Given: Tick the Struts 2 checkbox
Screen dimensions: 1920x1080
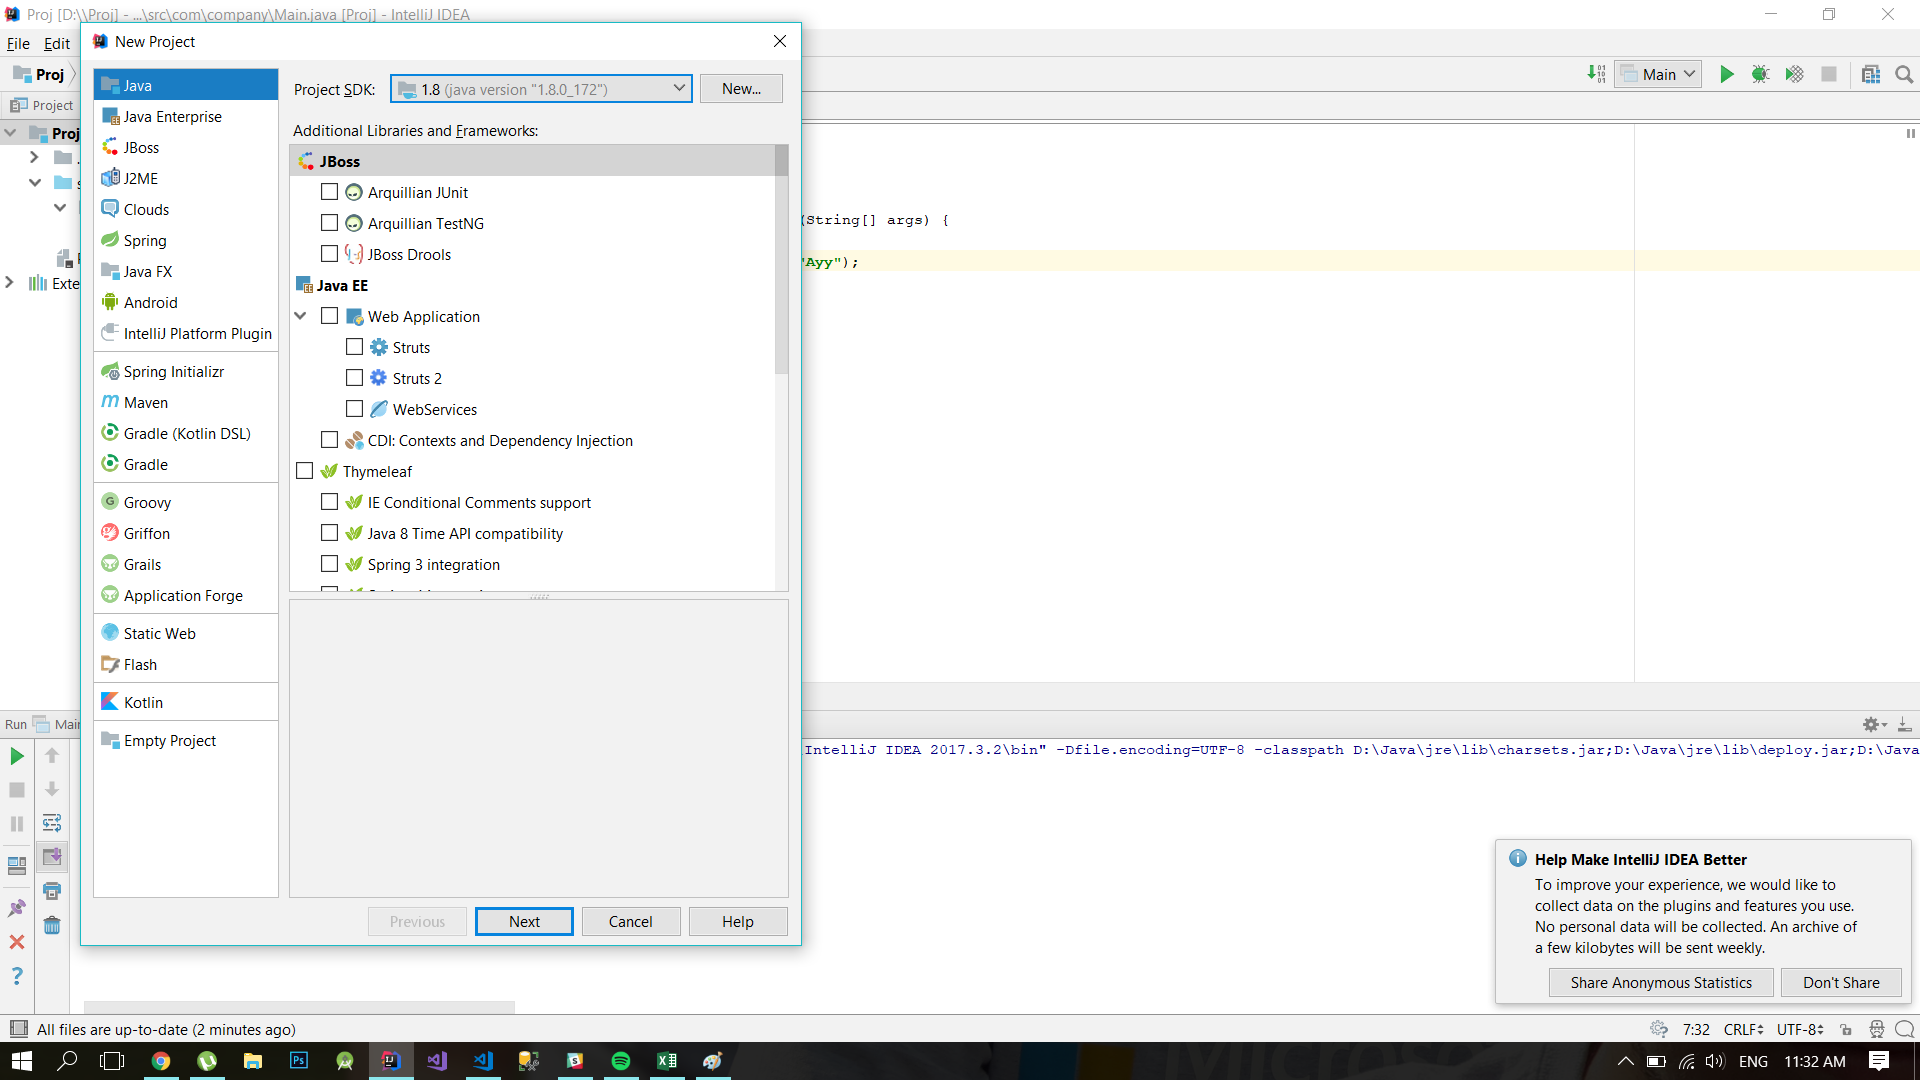Looking at the screenshot, I should (x=354, y=377).
